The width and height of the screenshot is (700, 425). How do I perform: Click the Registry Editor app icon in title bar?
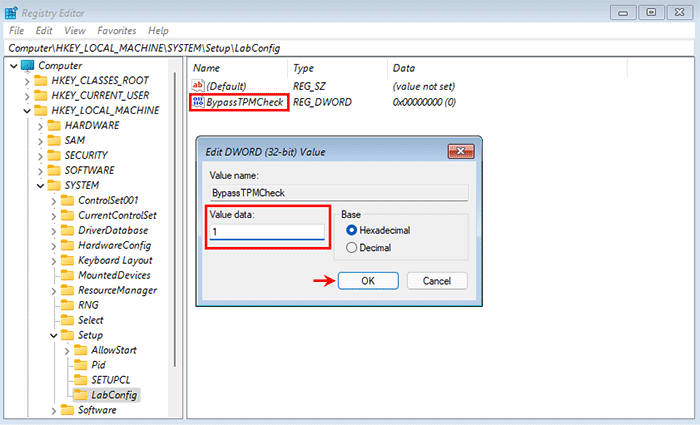pos(11,13)
